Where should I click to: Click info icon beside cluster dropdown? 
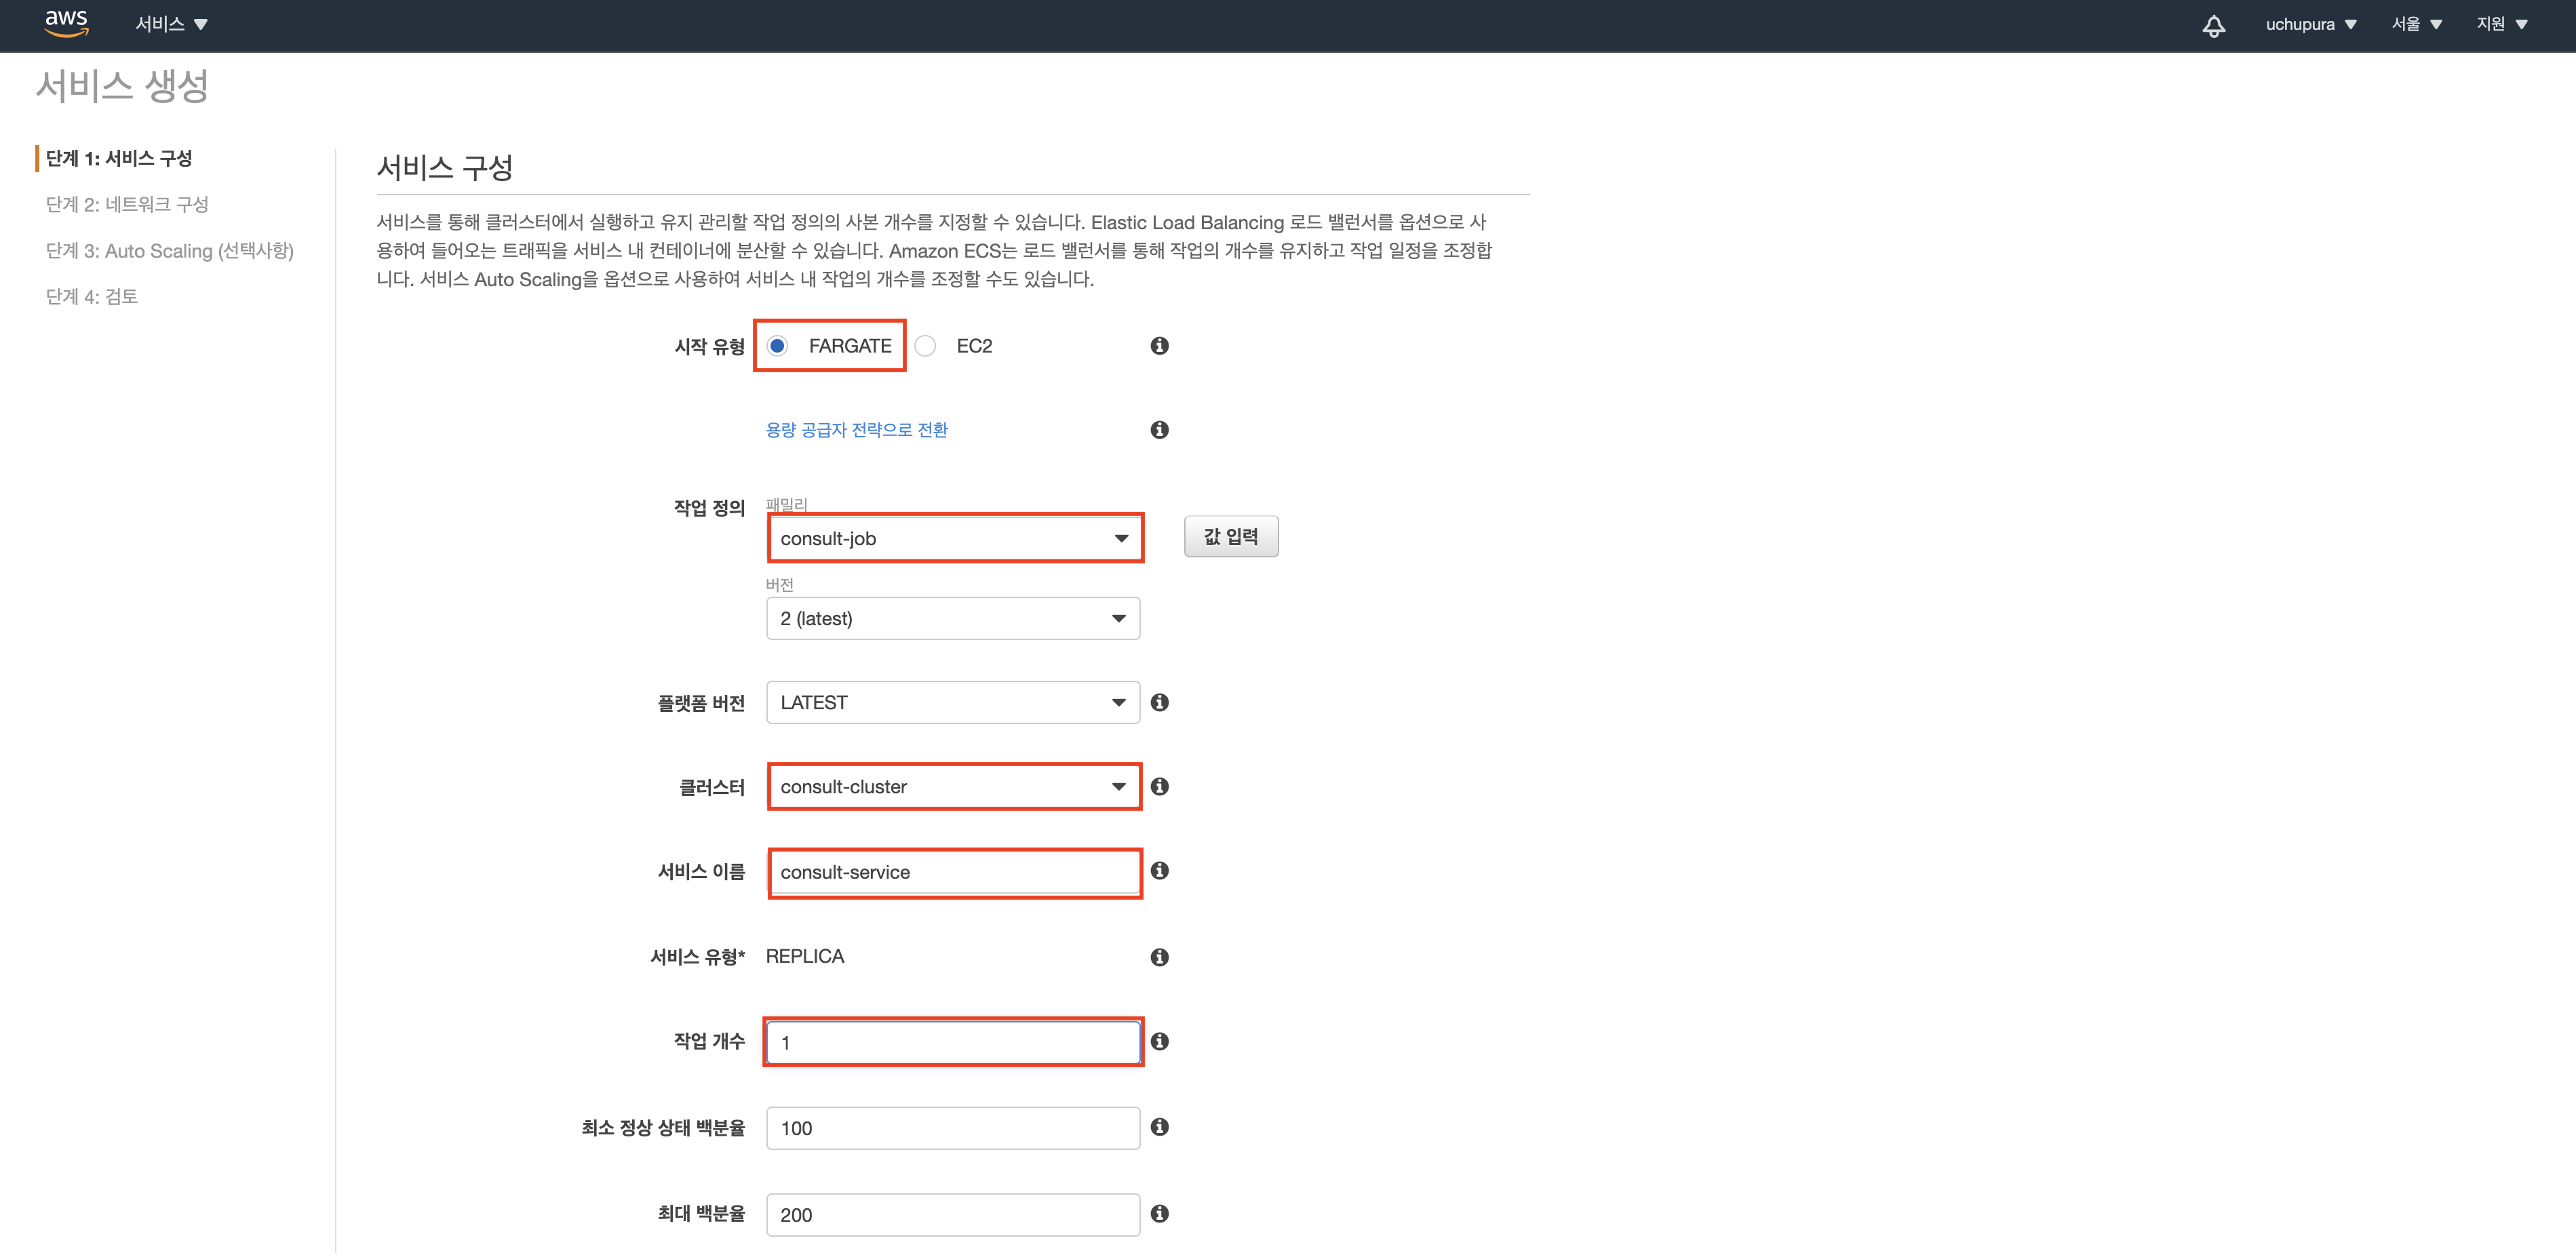(x=1159, y=787)
